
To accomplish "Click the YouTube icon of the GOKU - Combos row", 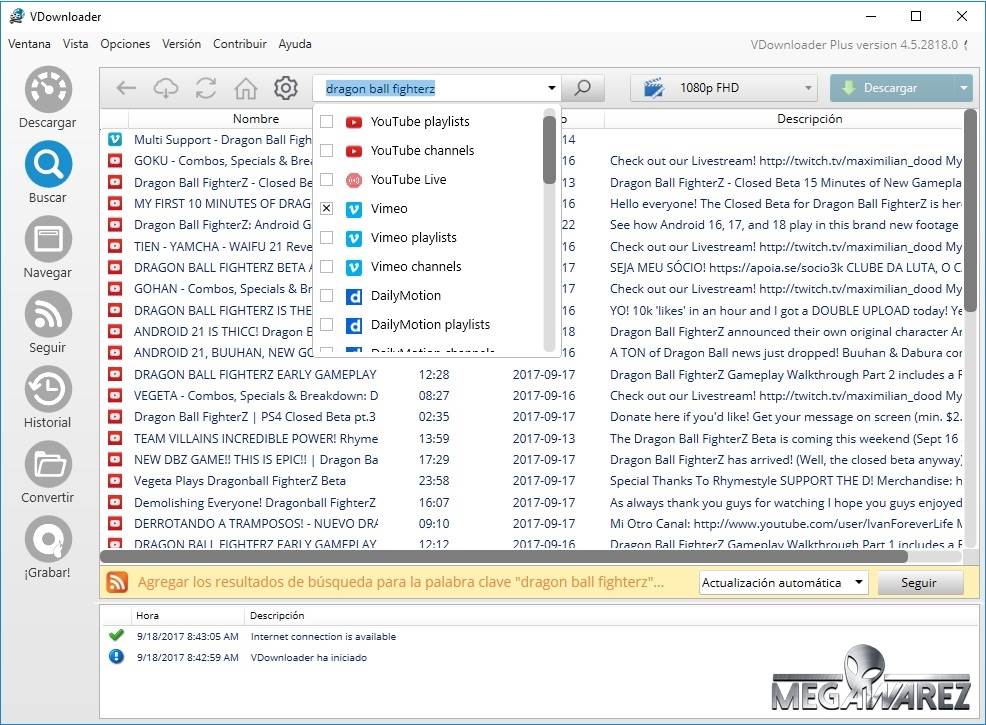I will pyautogui.click(x=115, y=161).
